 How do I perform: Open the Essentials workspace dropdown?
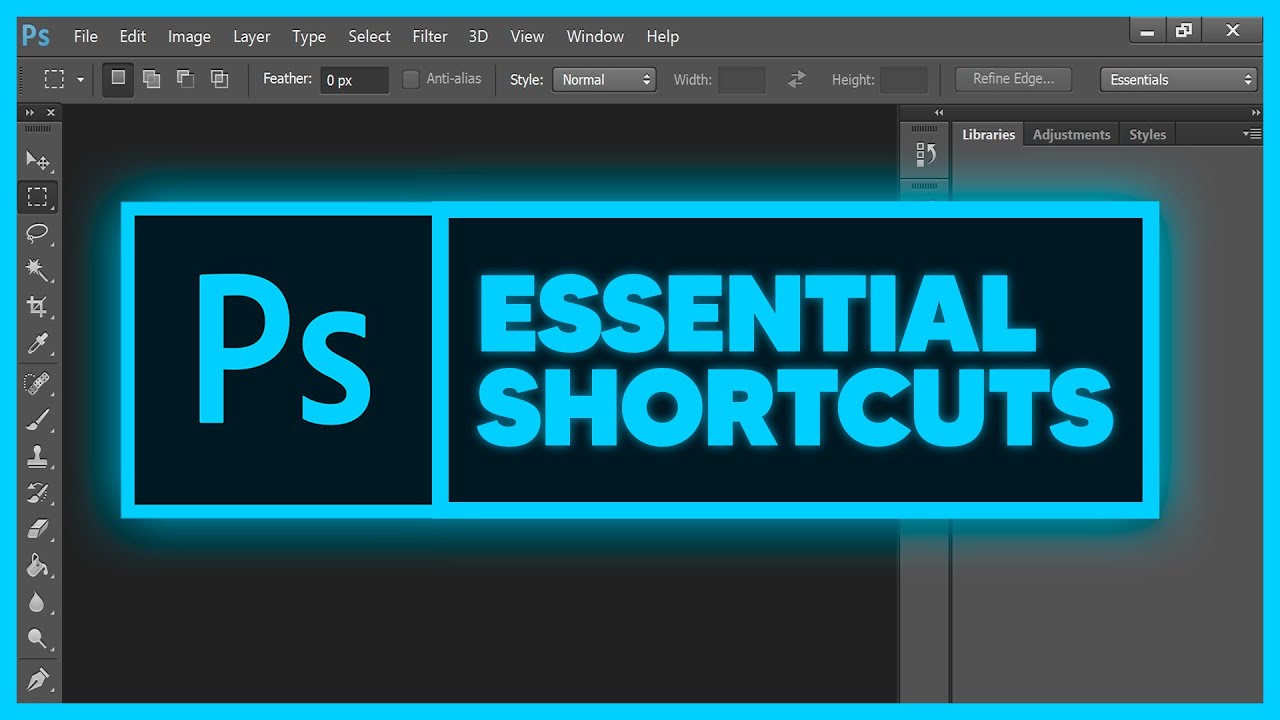point(1178,80)
